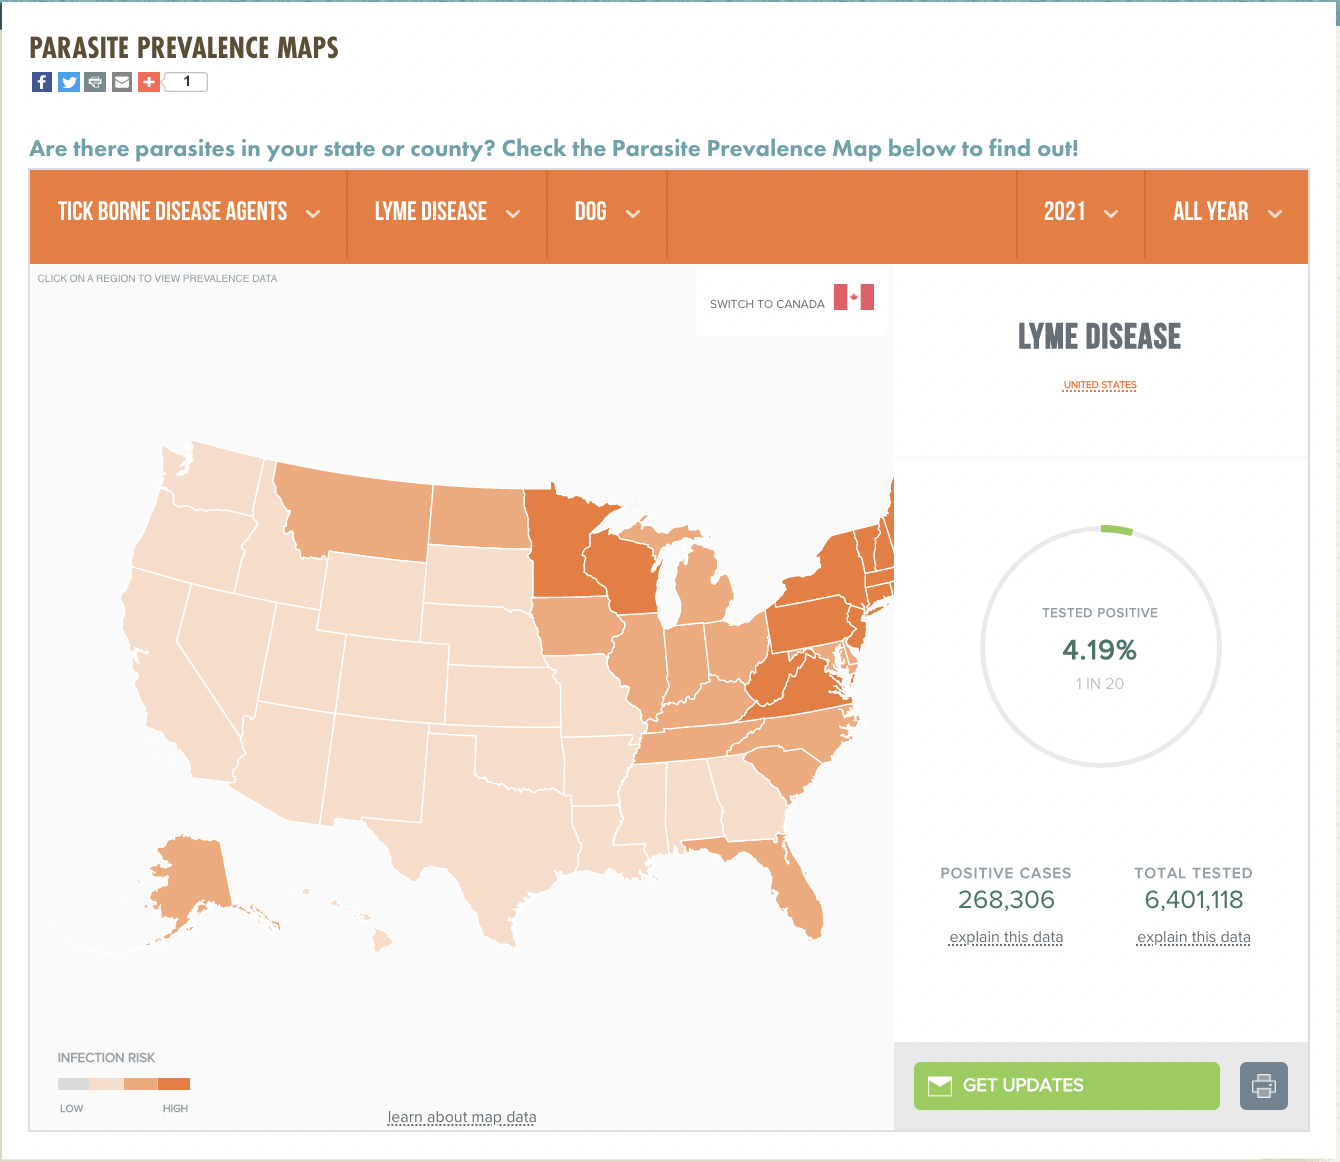
Task: Click explain this data under Positive Cases
Action: (1006, 937)
